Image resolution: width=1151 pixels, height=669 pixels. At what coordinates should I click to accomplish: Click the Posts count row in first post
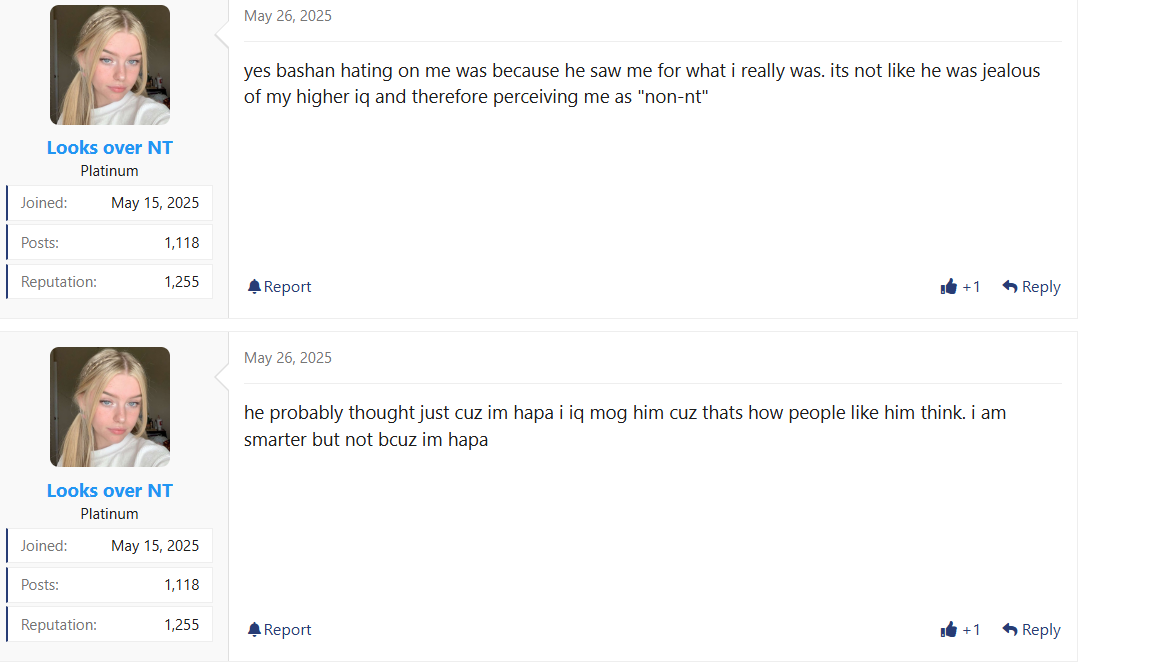coord(110,243)
